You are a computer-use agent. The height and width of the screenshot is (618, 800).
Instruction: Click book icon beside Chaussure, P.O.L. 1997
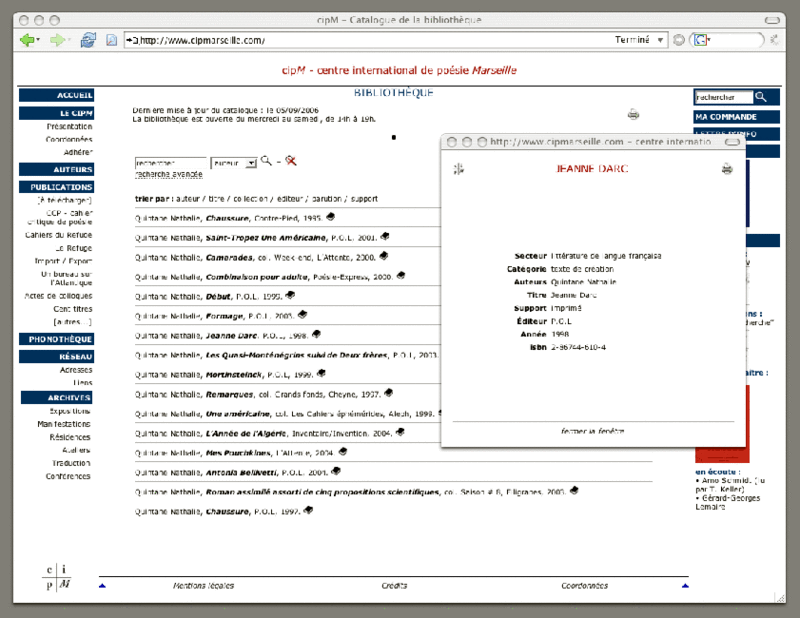pos(308,510)
